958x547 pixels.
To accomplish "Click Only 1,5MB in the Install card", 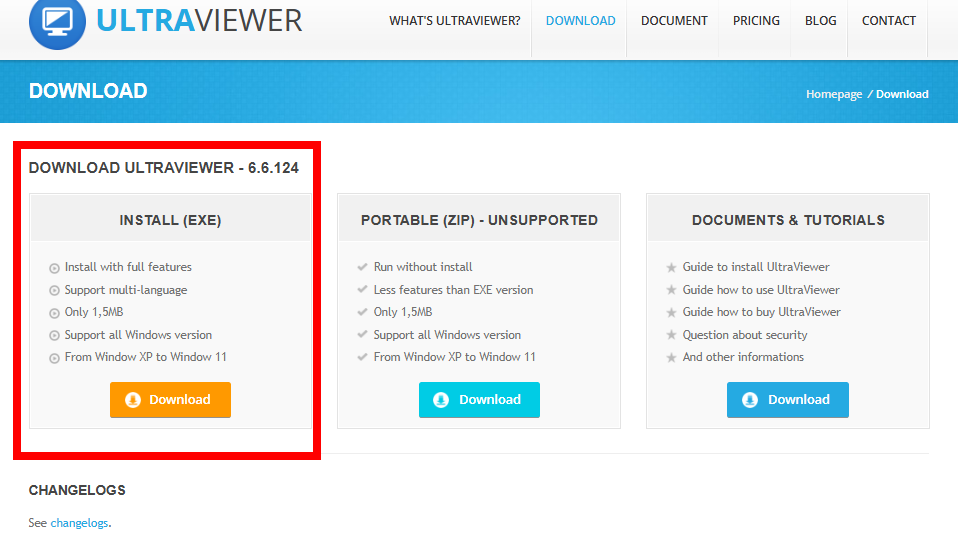I will click(x=94, y=312).
